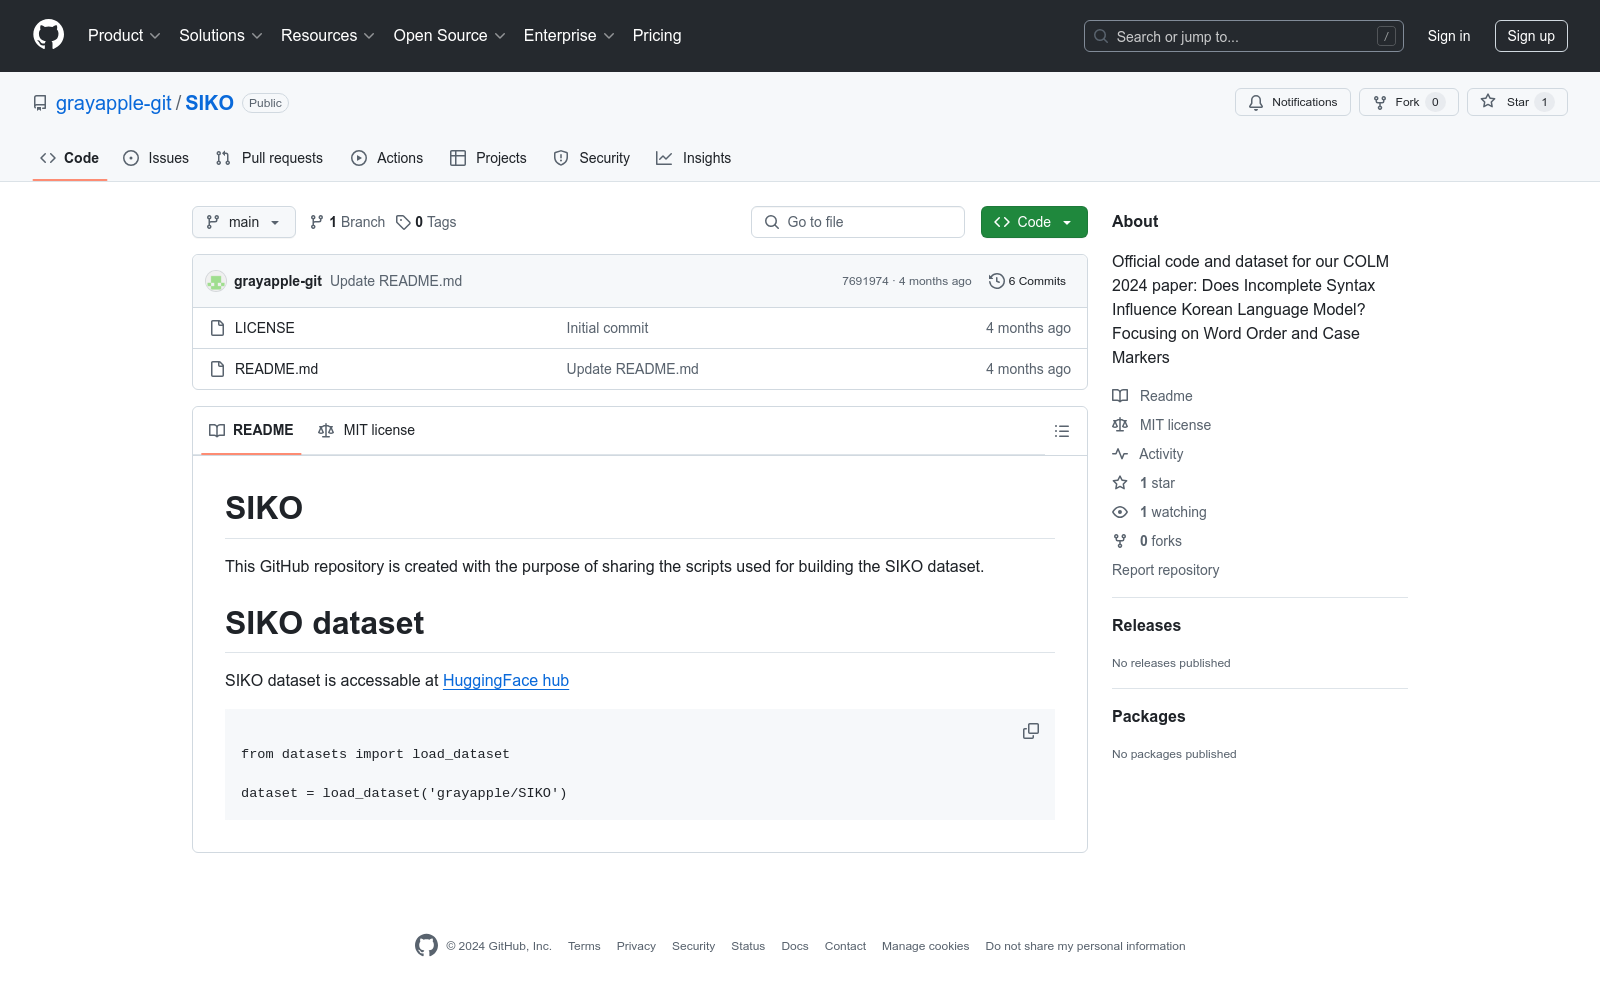Open MIT license link in About sidebar
Image resolution: width=1600 pixels, height=1000 pixels.
point(1162,425)
